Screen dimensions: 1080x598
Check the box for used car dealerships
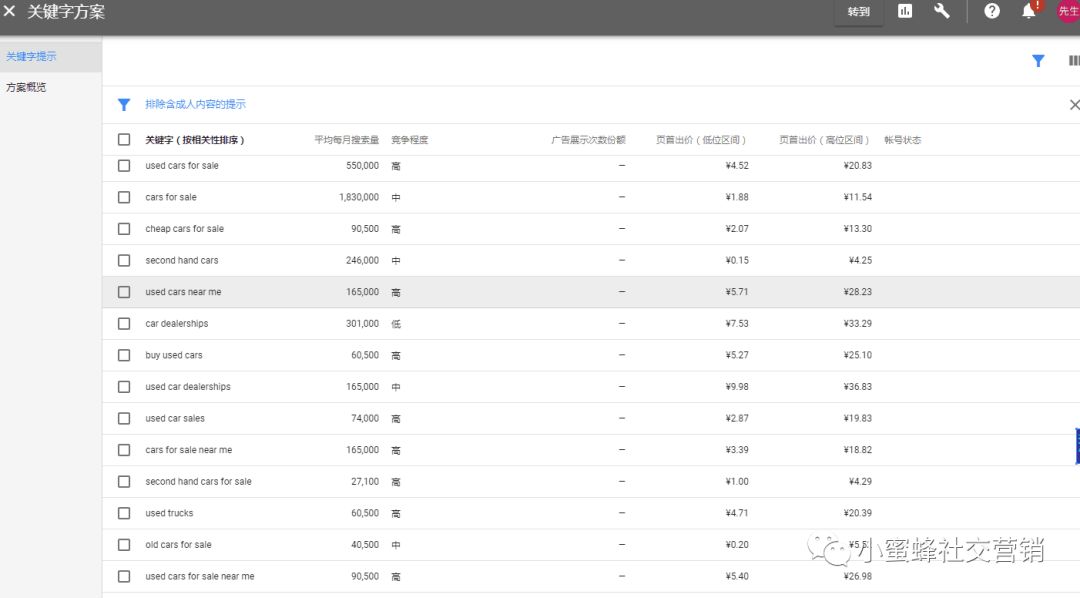124,386
